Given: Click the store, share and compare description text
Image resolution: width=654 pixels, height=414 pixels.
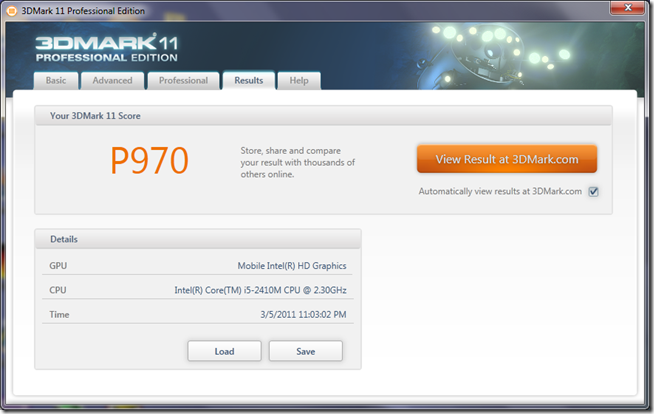Looking at the screenshot, I should 298,162.
